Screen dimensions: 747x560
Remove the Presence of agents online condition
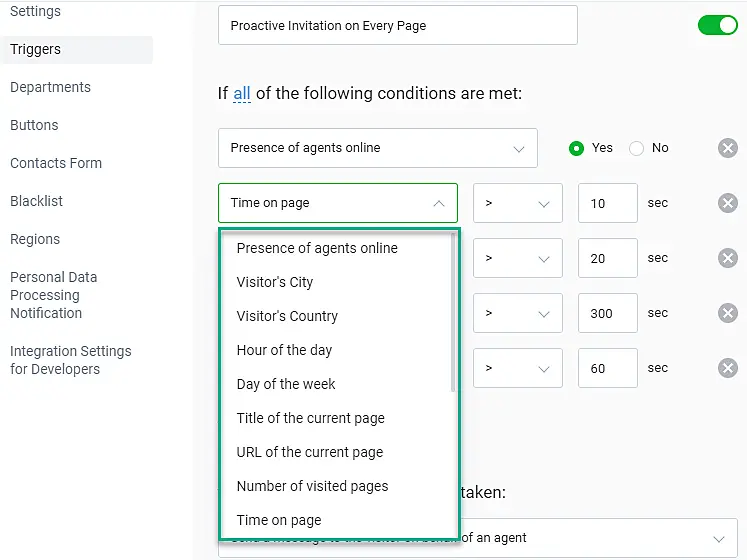[728, 148]
